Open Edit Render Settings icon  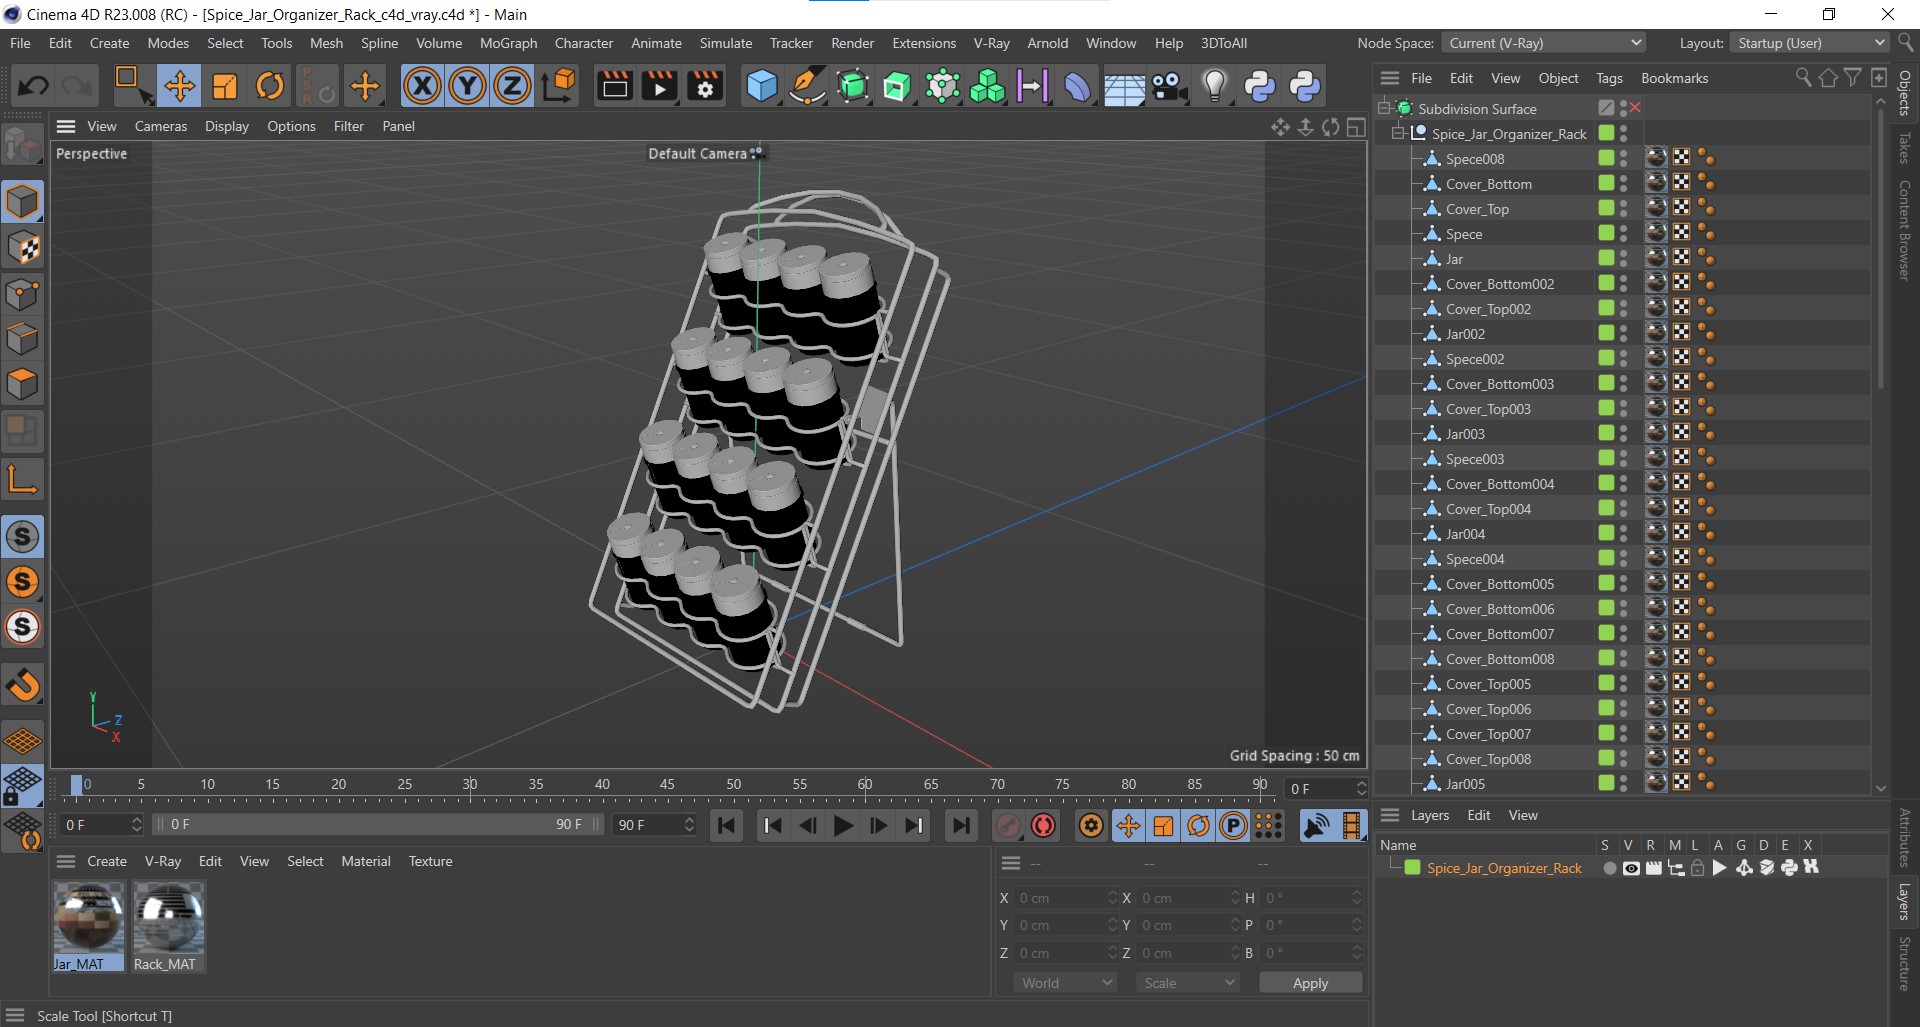705,86
